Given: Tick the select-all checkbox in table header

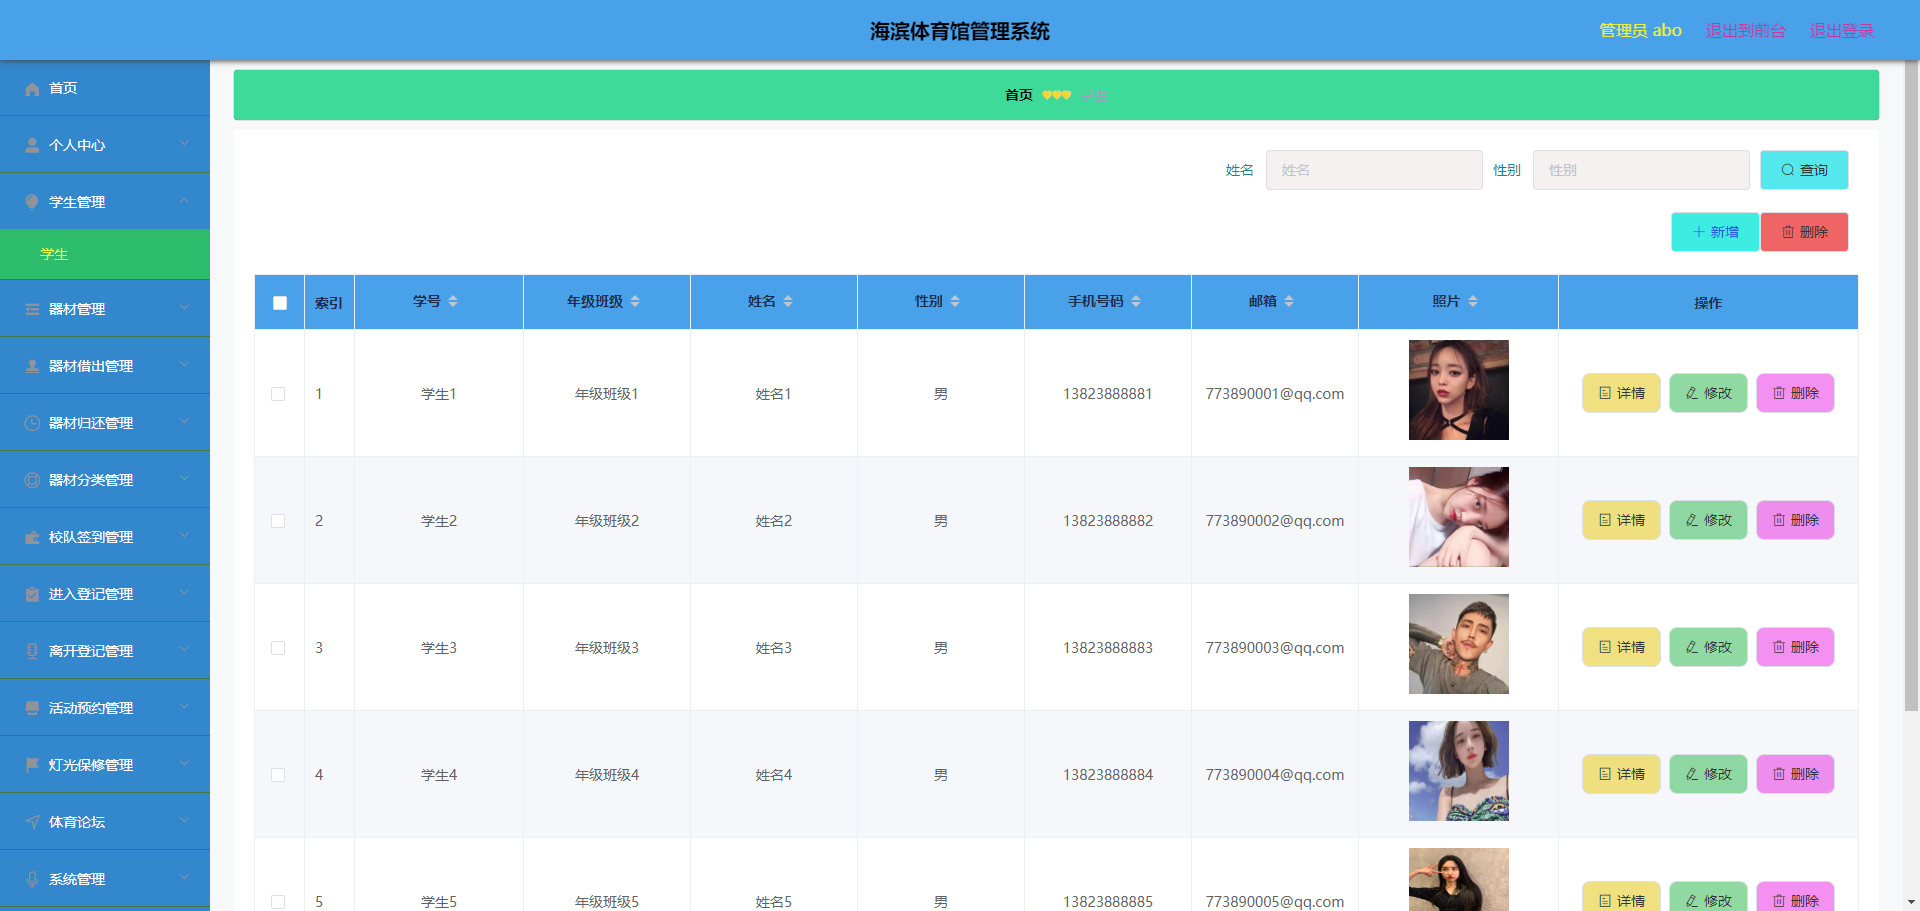Looking at the screenshot, I should click(x=280, y=303).
